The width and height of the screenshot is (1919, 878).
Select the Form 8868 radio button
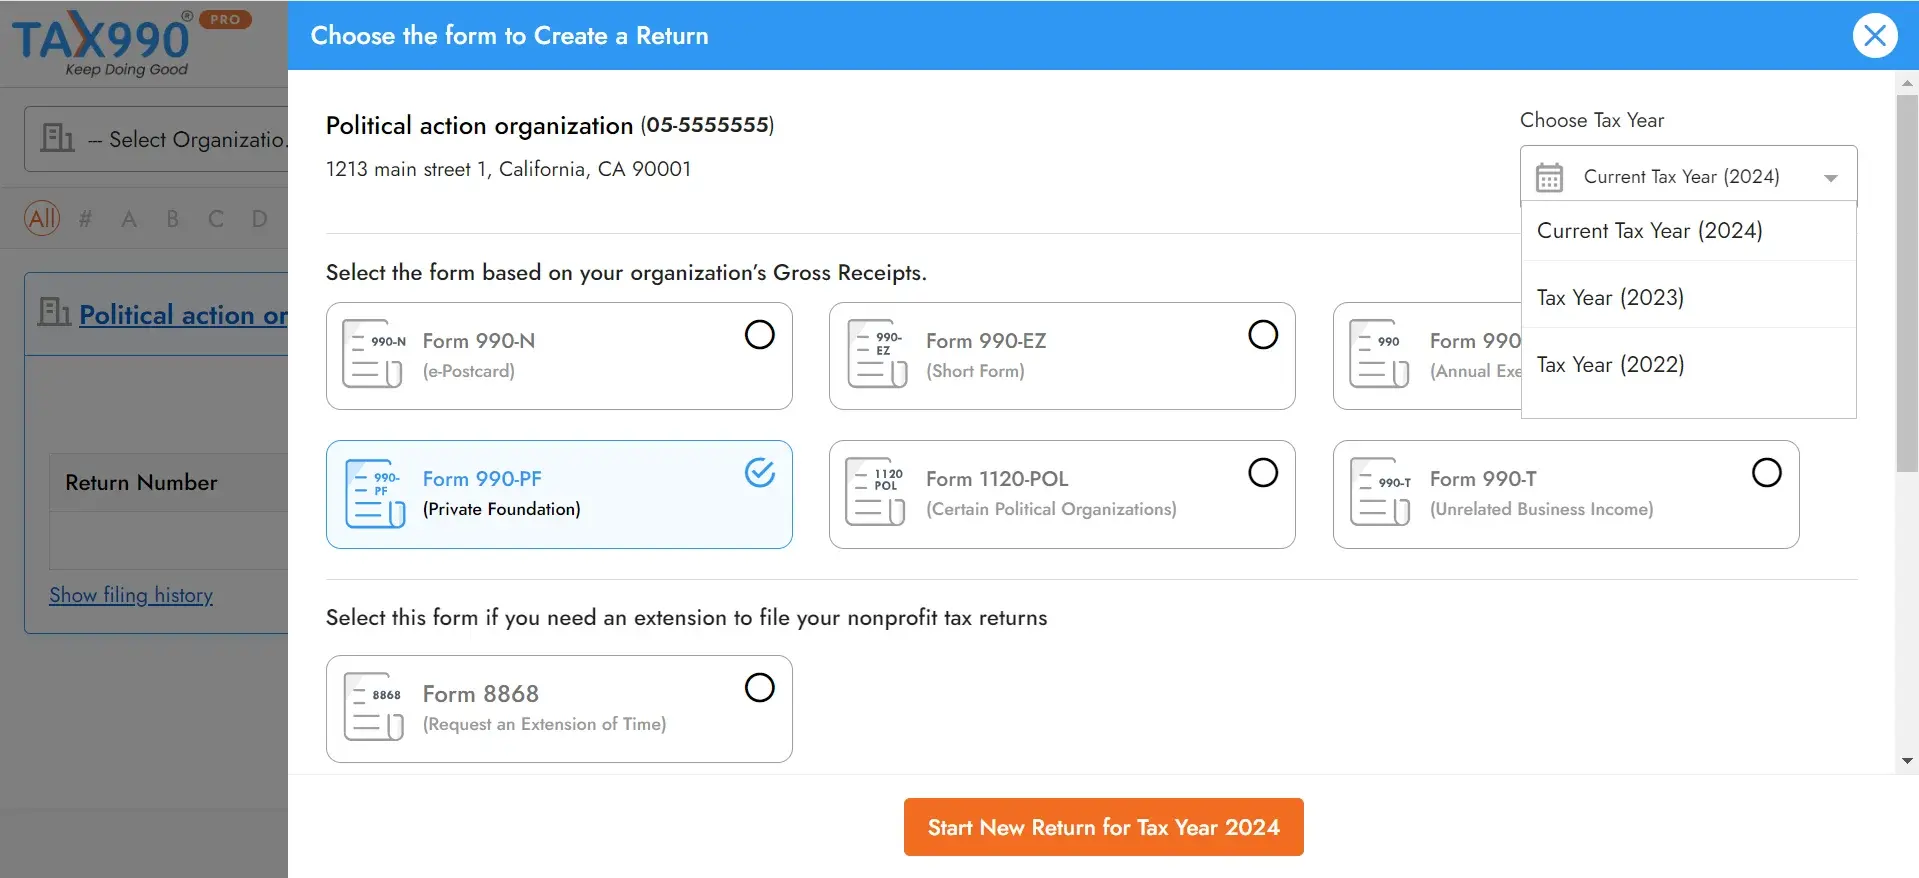[x=760, y=687]
